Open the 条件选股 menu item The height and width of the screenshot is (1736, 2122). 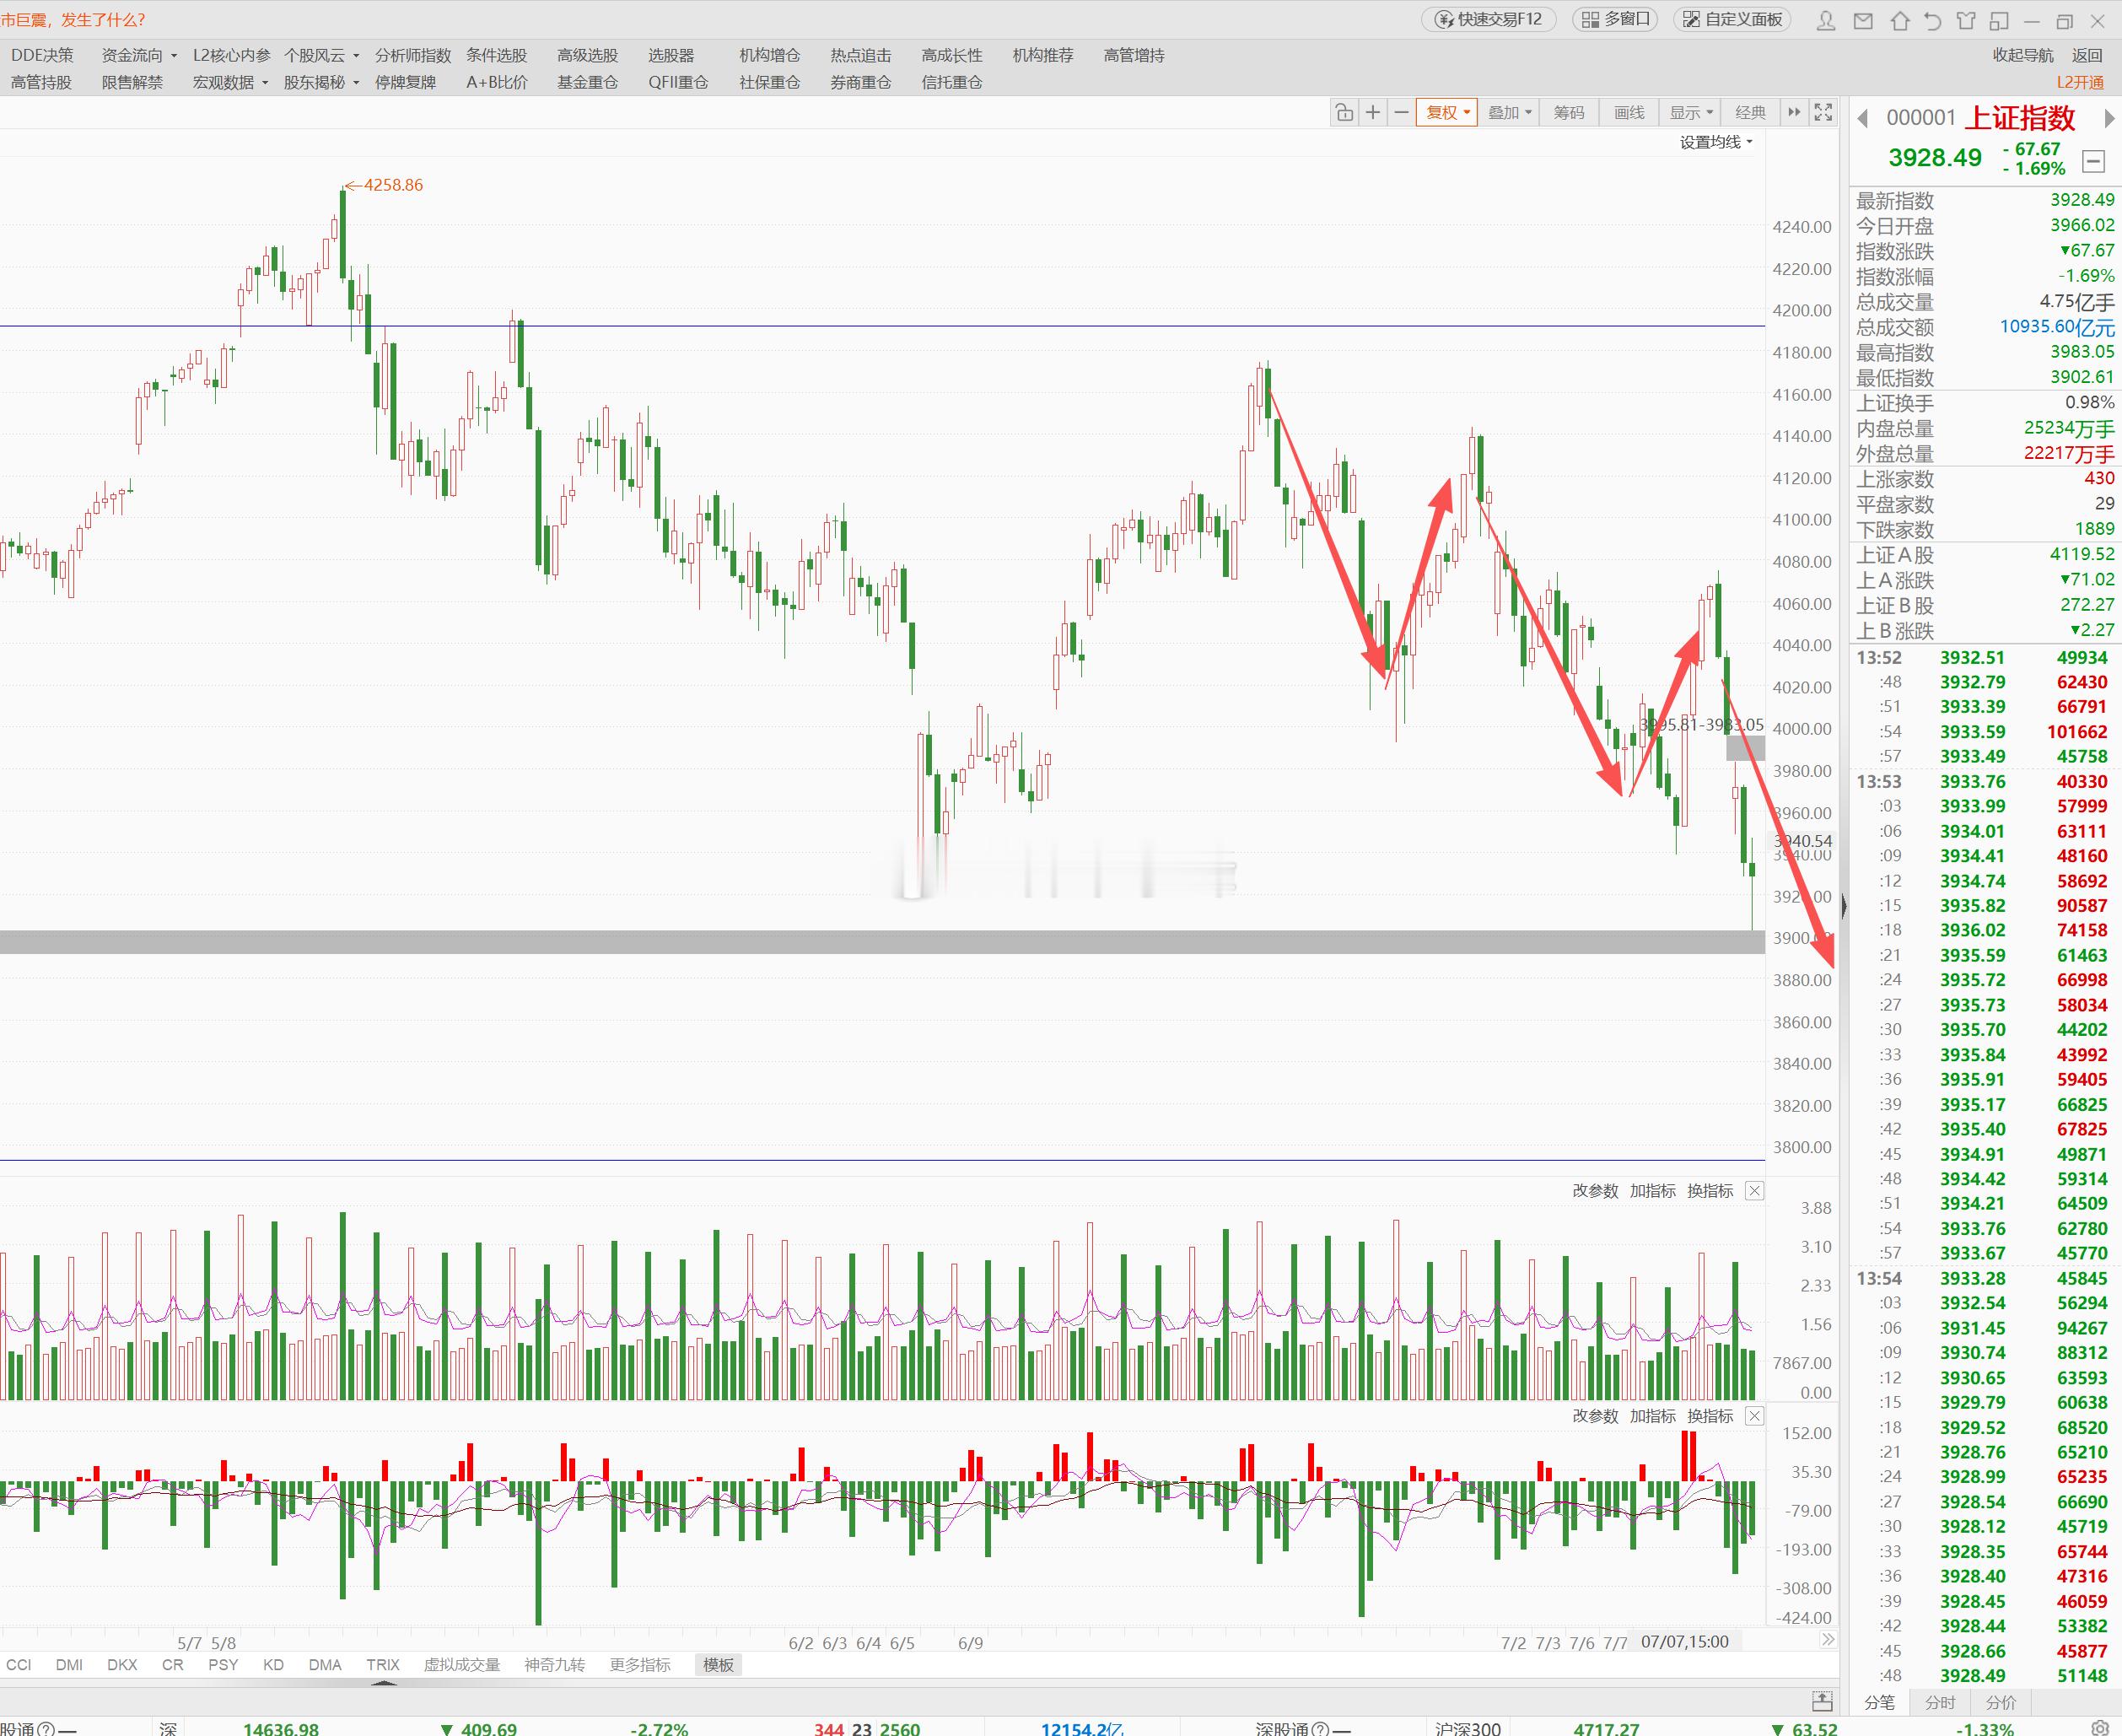[496, 56]
